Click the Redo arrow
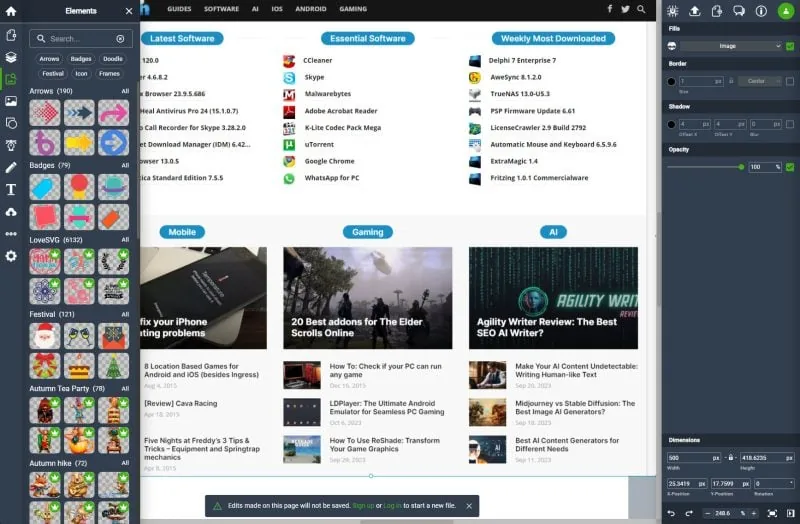Image resolution: width=800 pixels, height=524 pixels. [x=689, y=513]
